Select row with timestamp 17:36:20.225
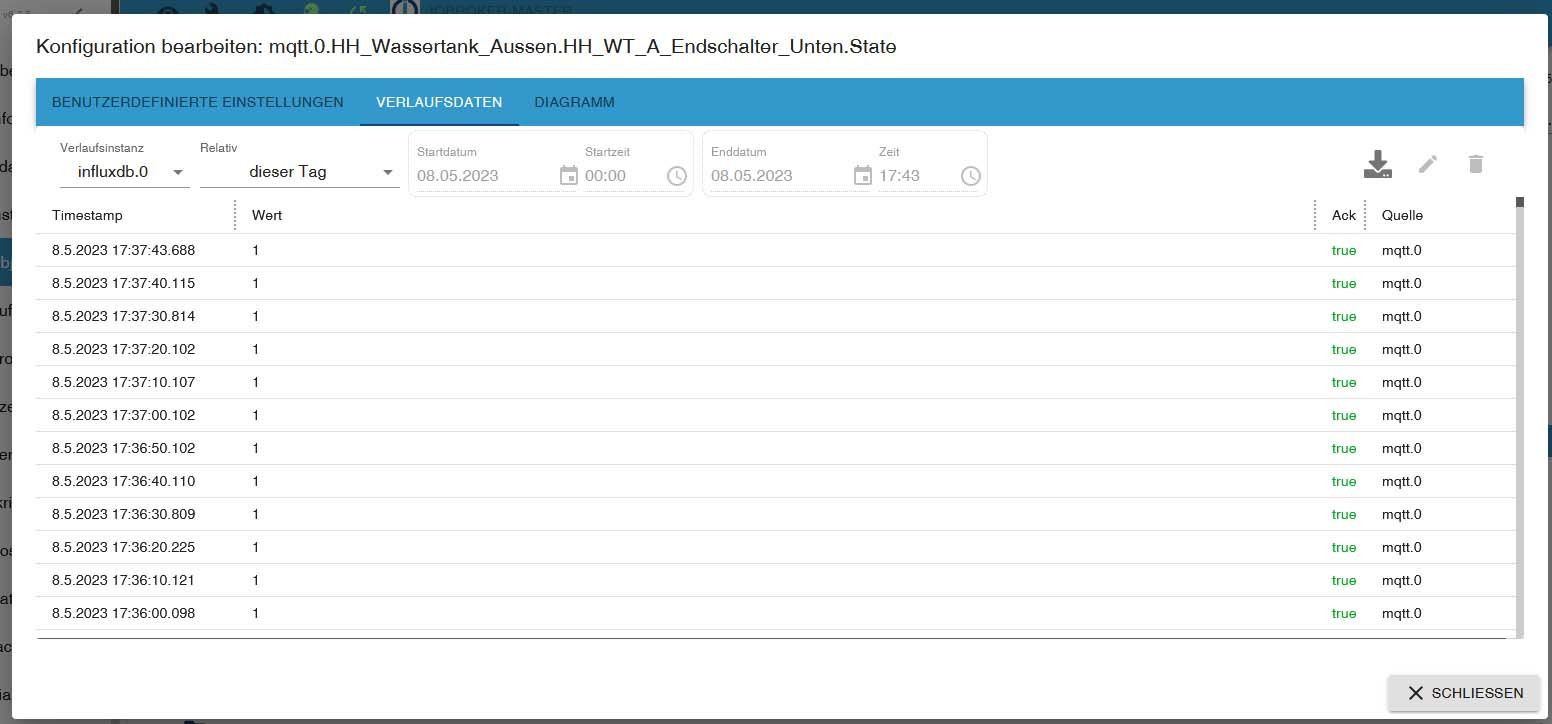The height and width of the screenshot is (724, 1552). [775, 547]
